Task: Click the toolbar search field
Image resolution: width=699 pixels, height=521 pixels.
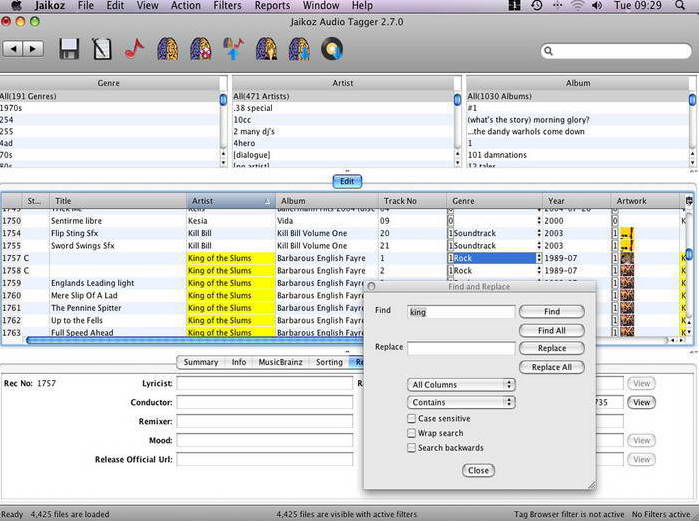Action: [x=616, y=51]
